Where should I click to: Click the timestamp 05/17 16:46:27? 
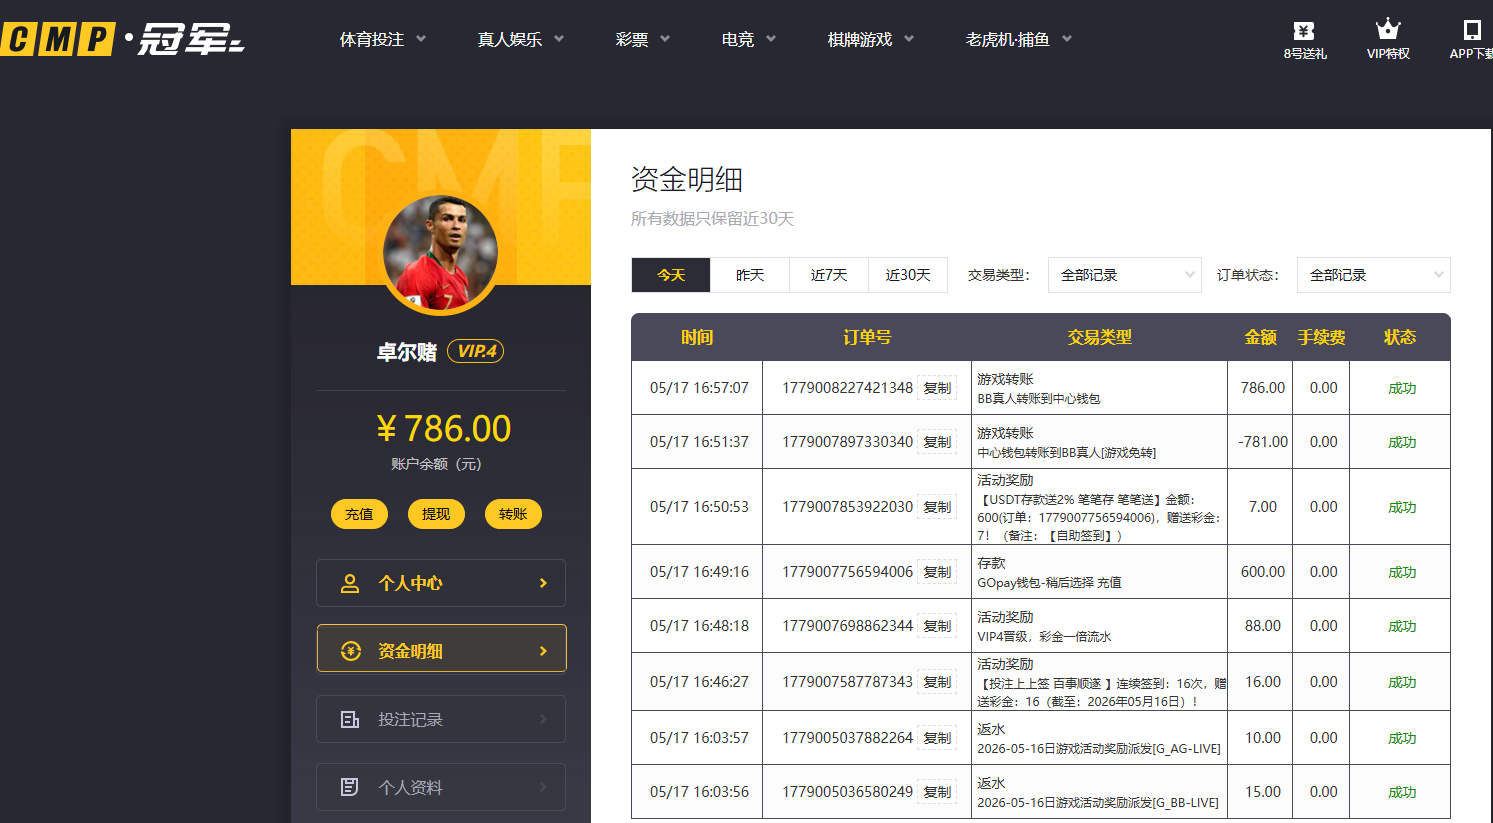click(699, 682)
